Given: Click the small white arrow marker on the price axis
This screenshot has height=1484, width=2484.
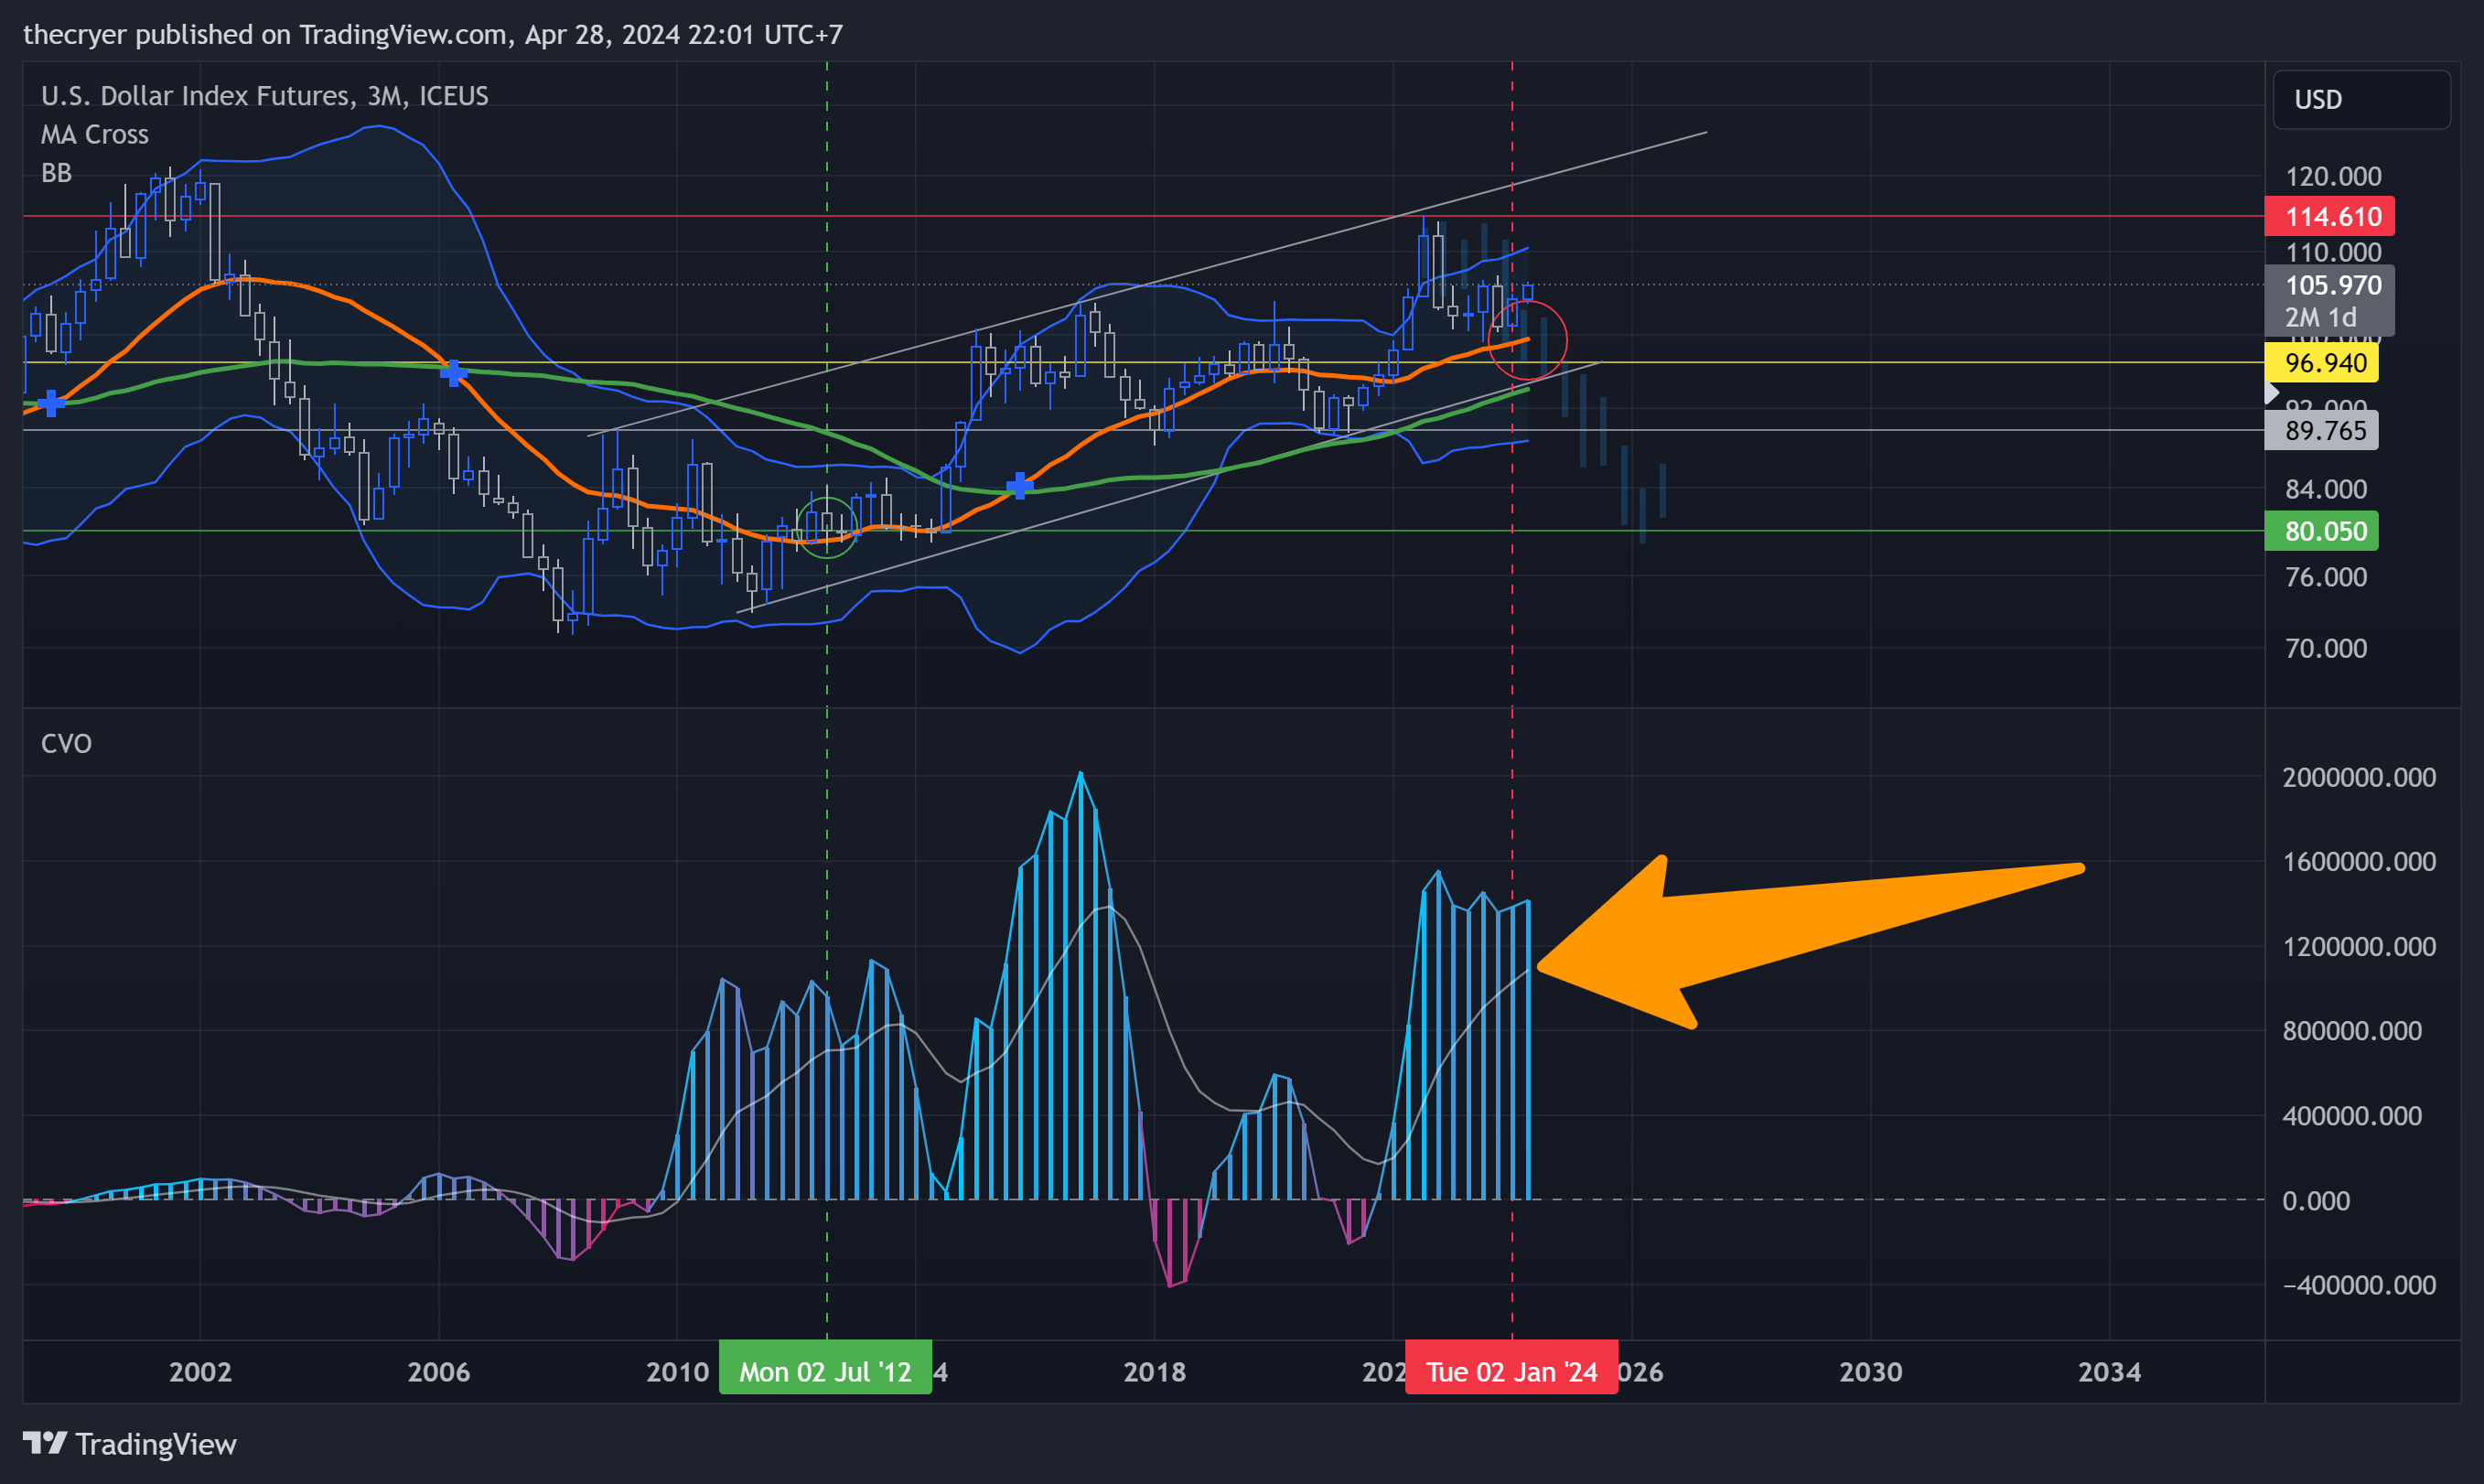Looking at the screenshot, I should (x=2271, y=394).
